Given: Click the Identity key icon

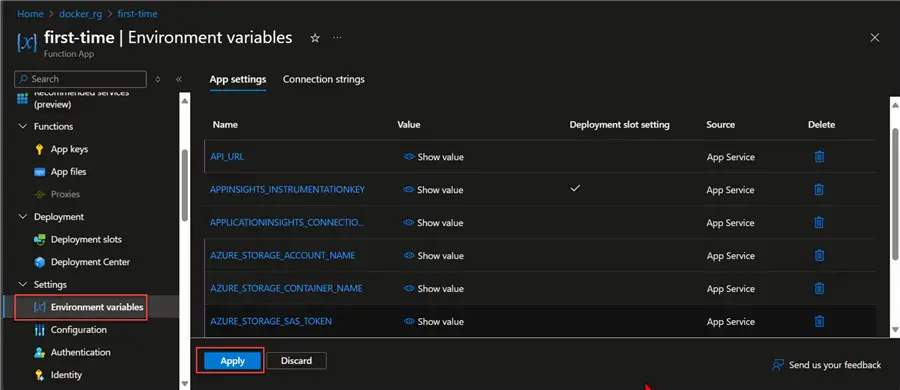Looking at the screenshot, I should tap(39, 375).
